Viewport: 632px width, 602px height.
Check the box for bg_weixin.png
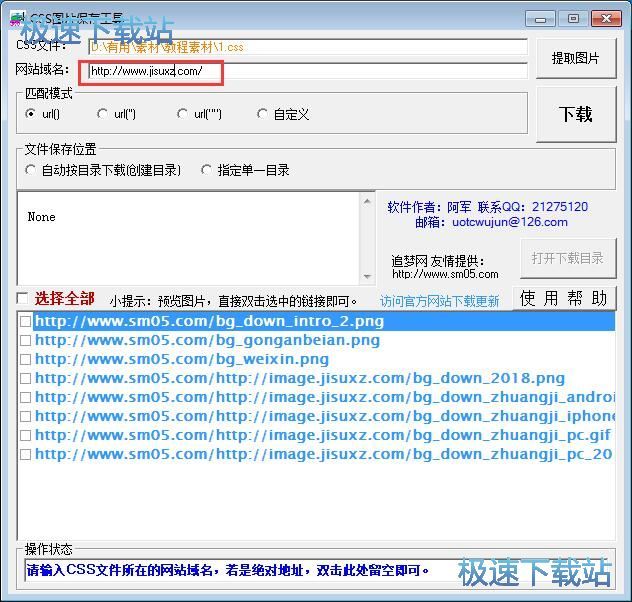pyautogui.click(x=25, y=359)
